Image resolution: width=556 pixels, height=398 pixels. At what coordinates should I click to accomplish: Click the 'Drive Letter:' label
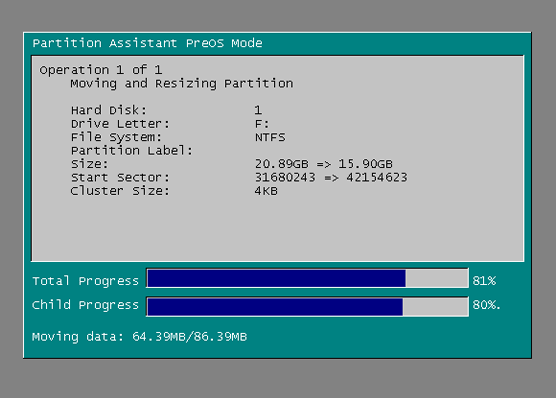pyautogui.click(x=120, y=124)
